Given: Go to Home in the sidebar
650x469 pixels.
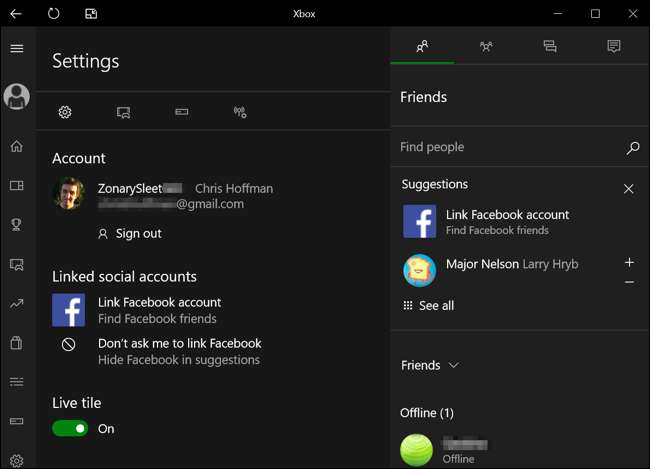Looking at the screenshot, I should (17, 146).
